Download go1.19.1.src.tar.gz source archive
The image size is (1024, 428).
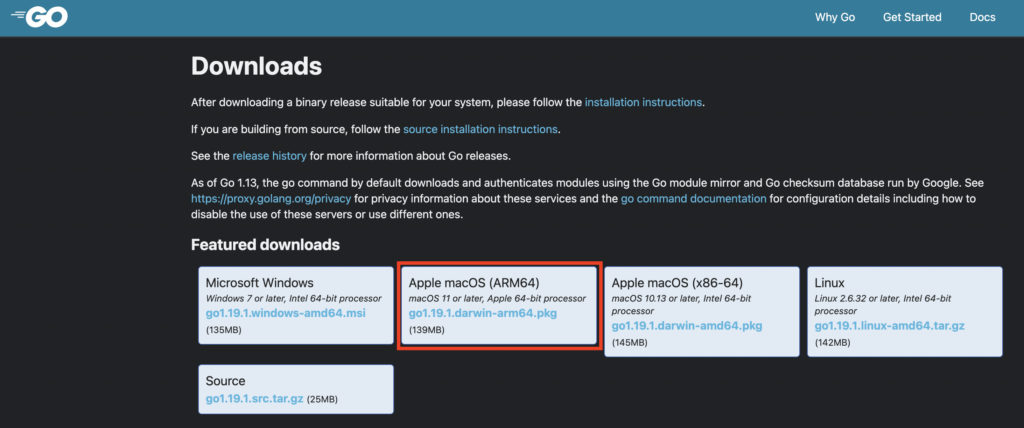point(252,399)
